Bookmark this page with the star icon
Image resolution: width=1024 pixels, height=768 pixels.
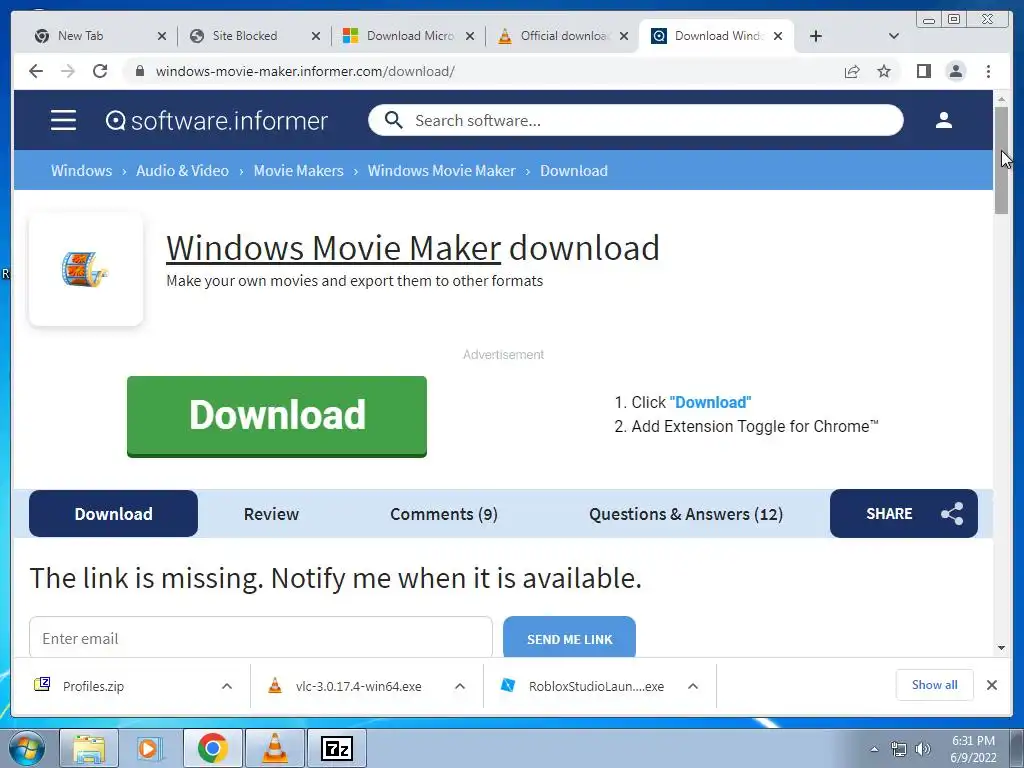884,71
